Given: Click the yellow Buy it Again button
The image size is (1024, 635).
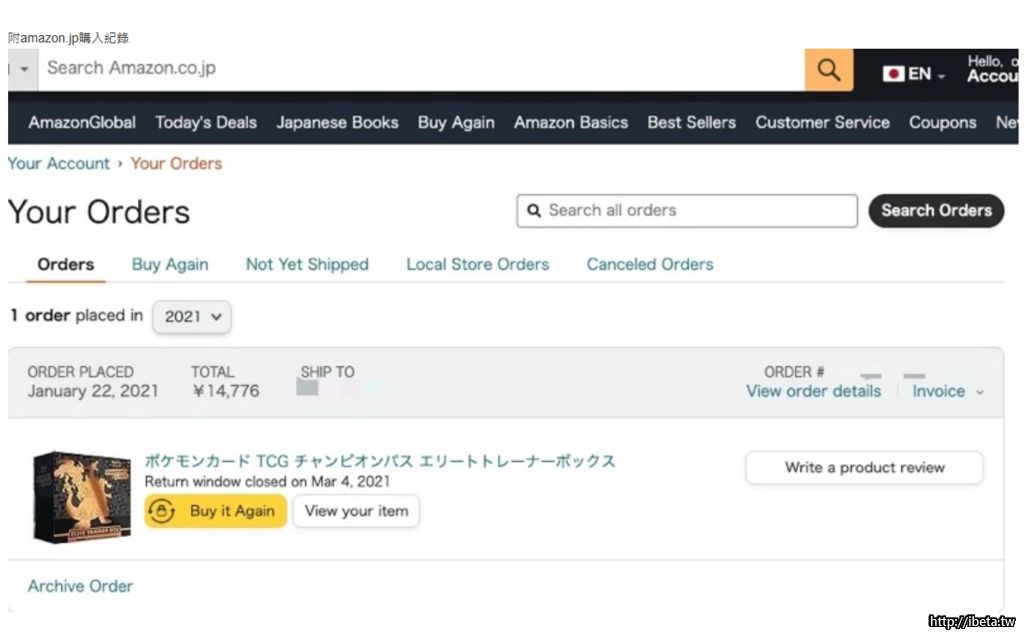Looking at the screenshot, I should click(216, 511).
